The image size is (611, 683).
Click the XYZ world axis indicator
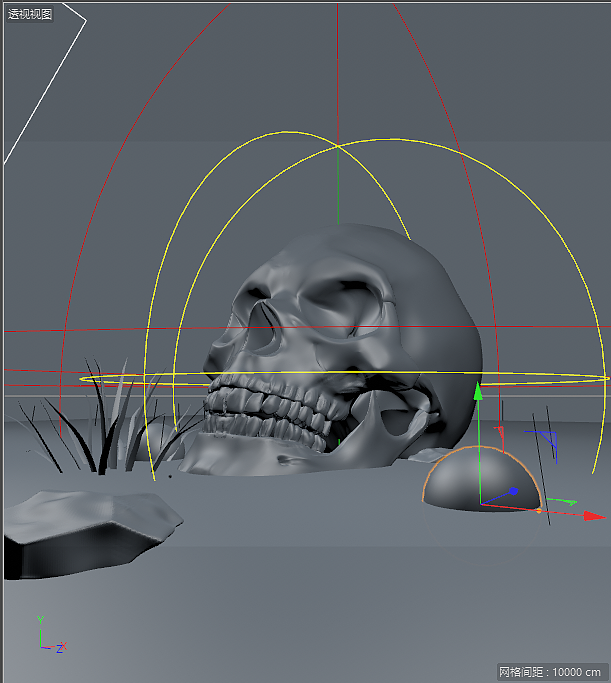click(x=51, y=635)
